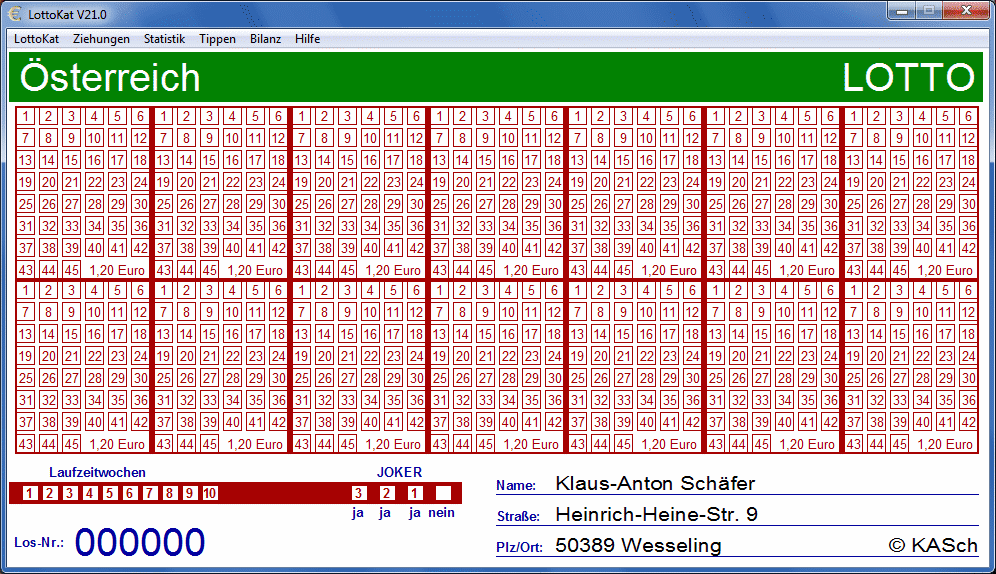
Task: Open the LottoKat menu
Action: pyautogui.click(x=36, y=39)
